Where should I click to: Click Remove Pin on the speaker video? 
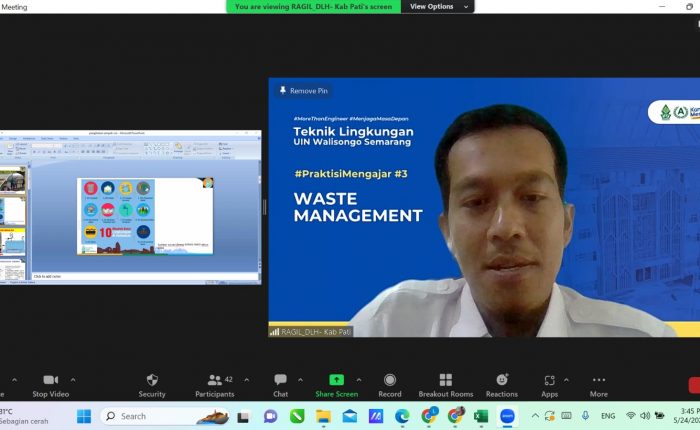pyautogui.click(x=303, y=91)
